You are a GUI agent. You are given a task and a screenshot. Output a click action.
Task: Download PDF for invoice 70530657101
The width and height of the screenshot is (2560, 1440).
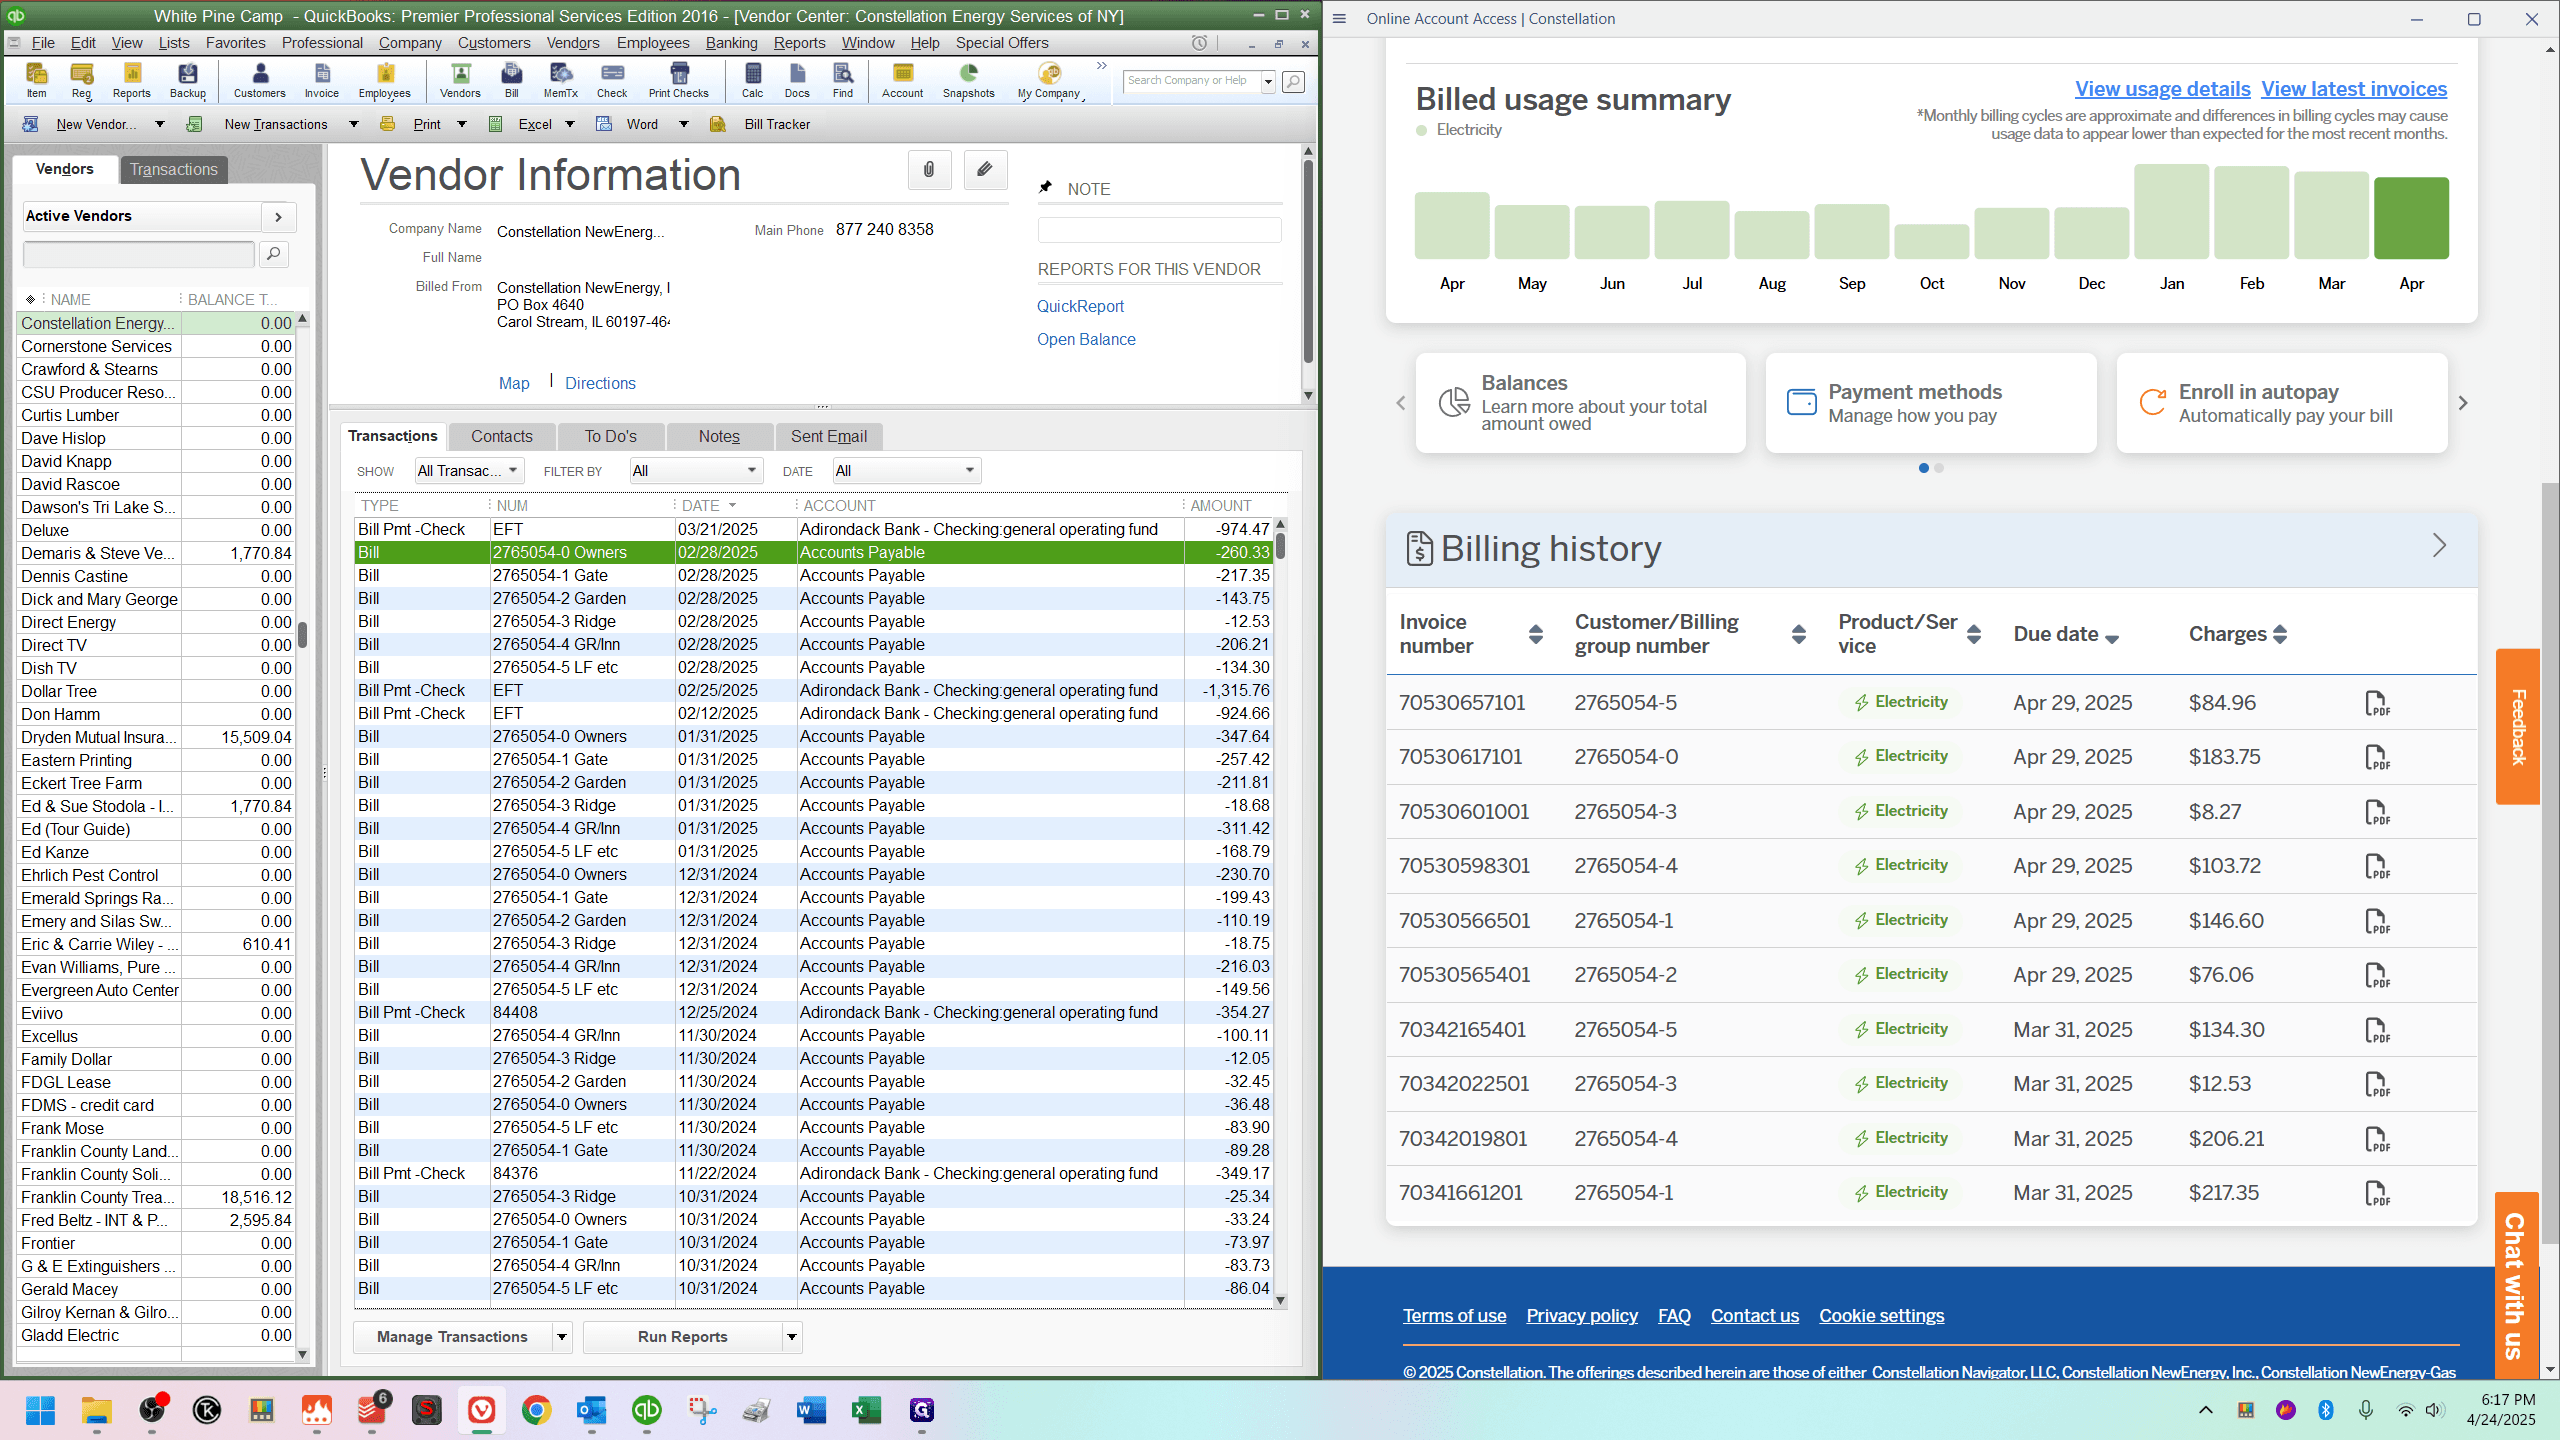click(2377, 703)
